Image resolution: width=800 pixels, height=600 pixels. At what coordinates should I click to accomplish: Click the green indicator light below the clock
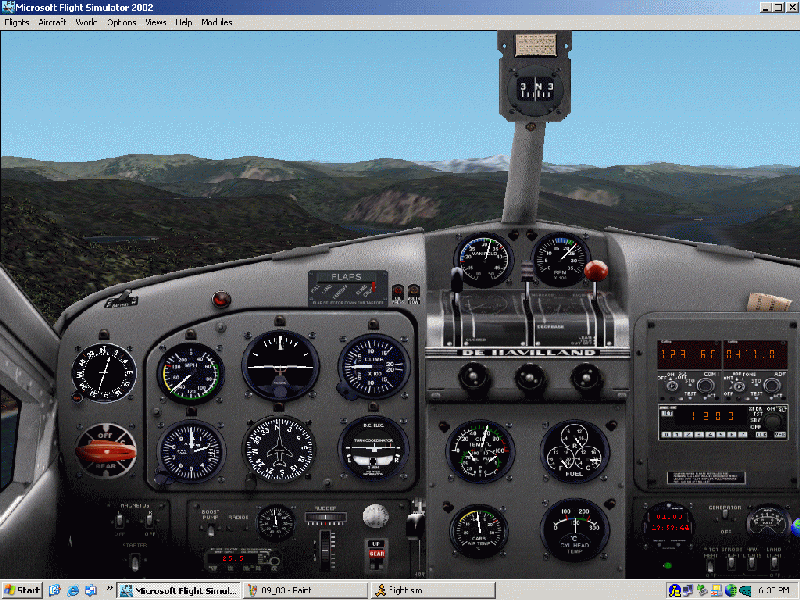[x=667, y=565]
